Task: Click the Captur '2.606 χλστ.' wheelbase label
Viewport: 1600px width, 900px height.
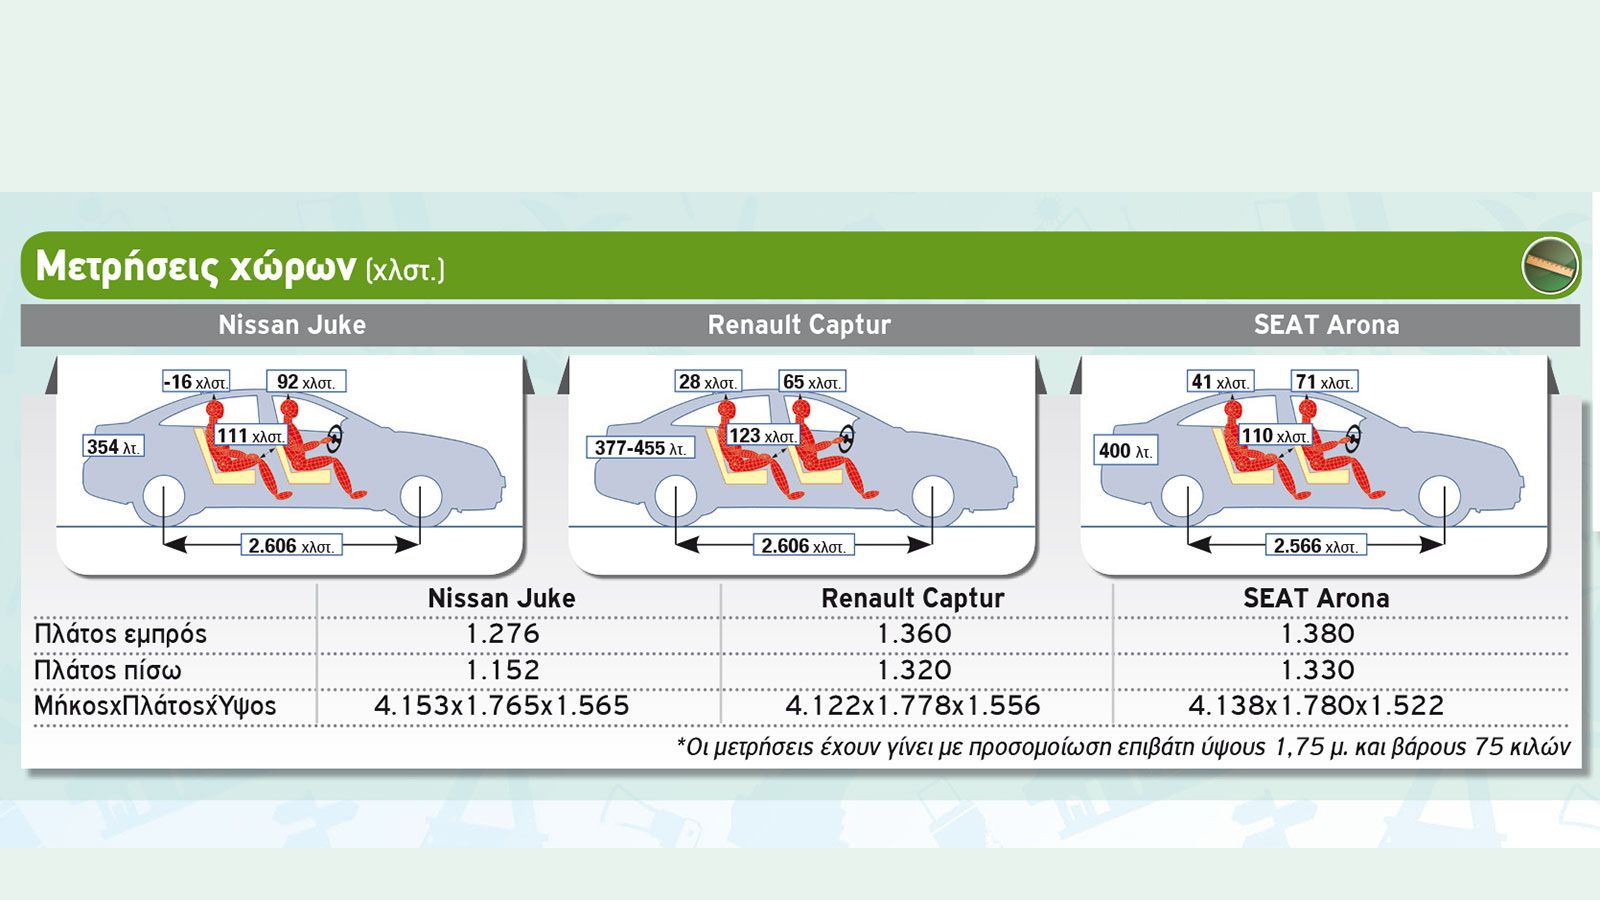Action: click(x=804, y=546)
